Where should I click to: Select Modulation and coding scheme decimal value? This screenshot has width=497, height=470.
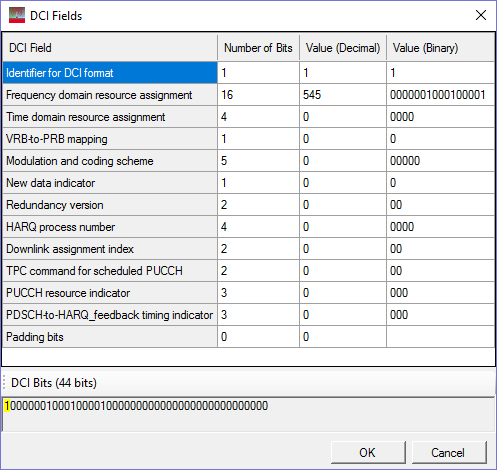tap(343, 161)
